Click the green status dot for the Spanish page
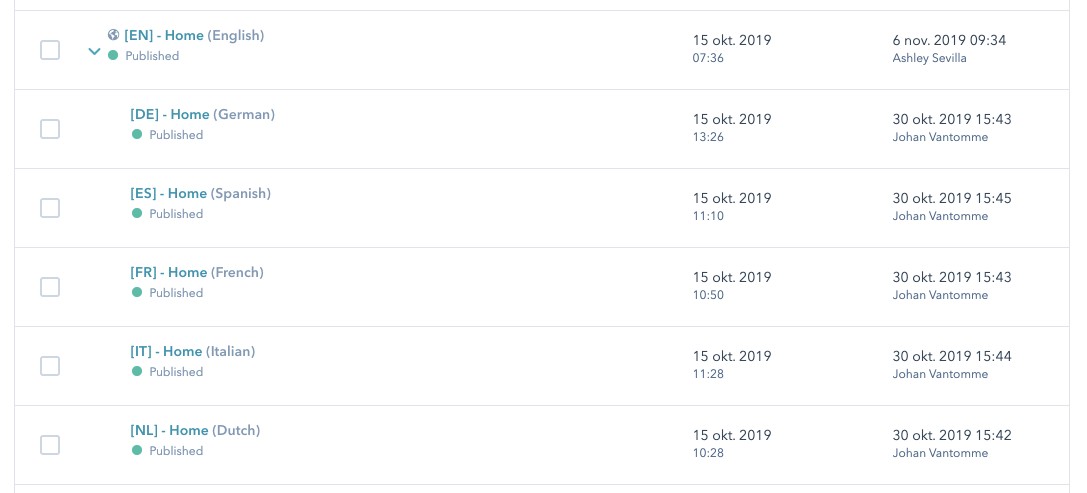1087x493 pixels. [137, 214]
